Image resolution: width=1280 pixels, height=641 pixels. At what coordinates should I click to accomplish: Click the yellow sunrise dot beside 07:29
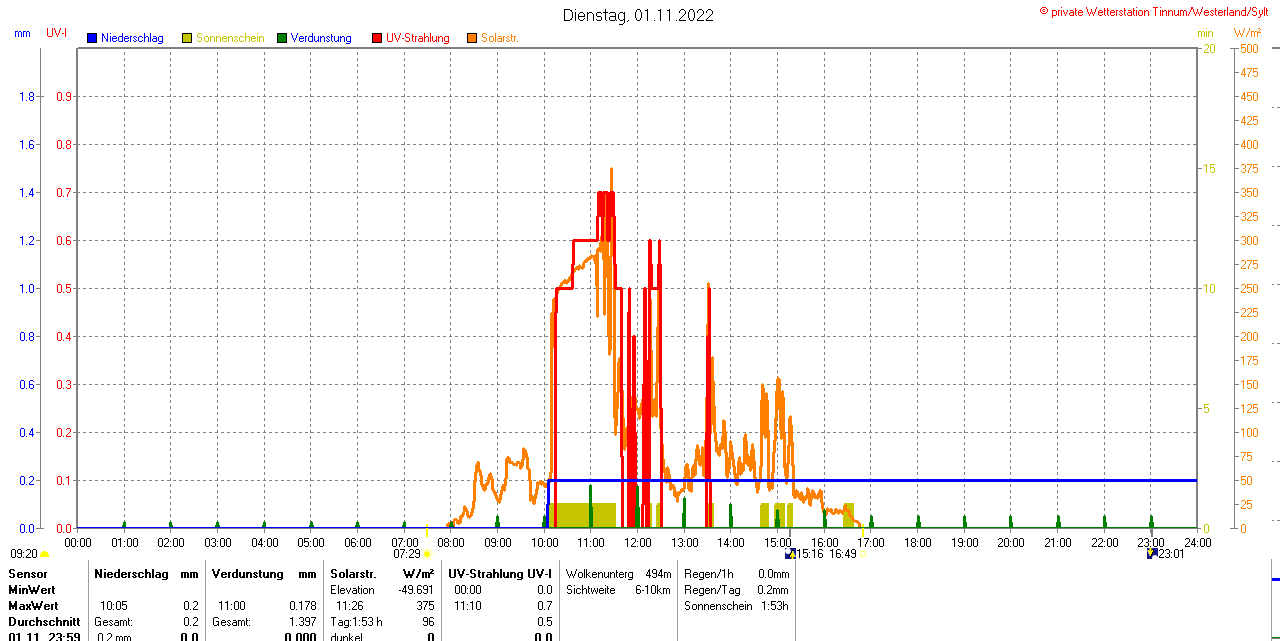point(427,554)
